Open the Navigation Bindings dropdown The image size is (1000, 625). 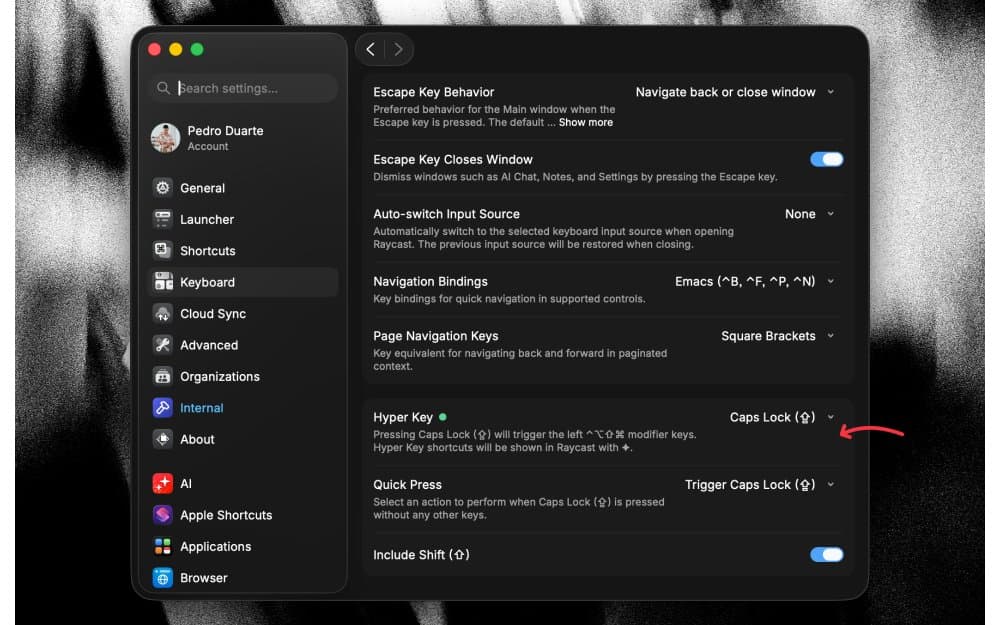pos(754,281)
